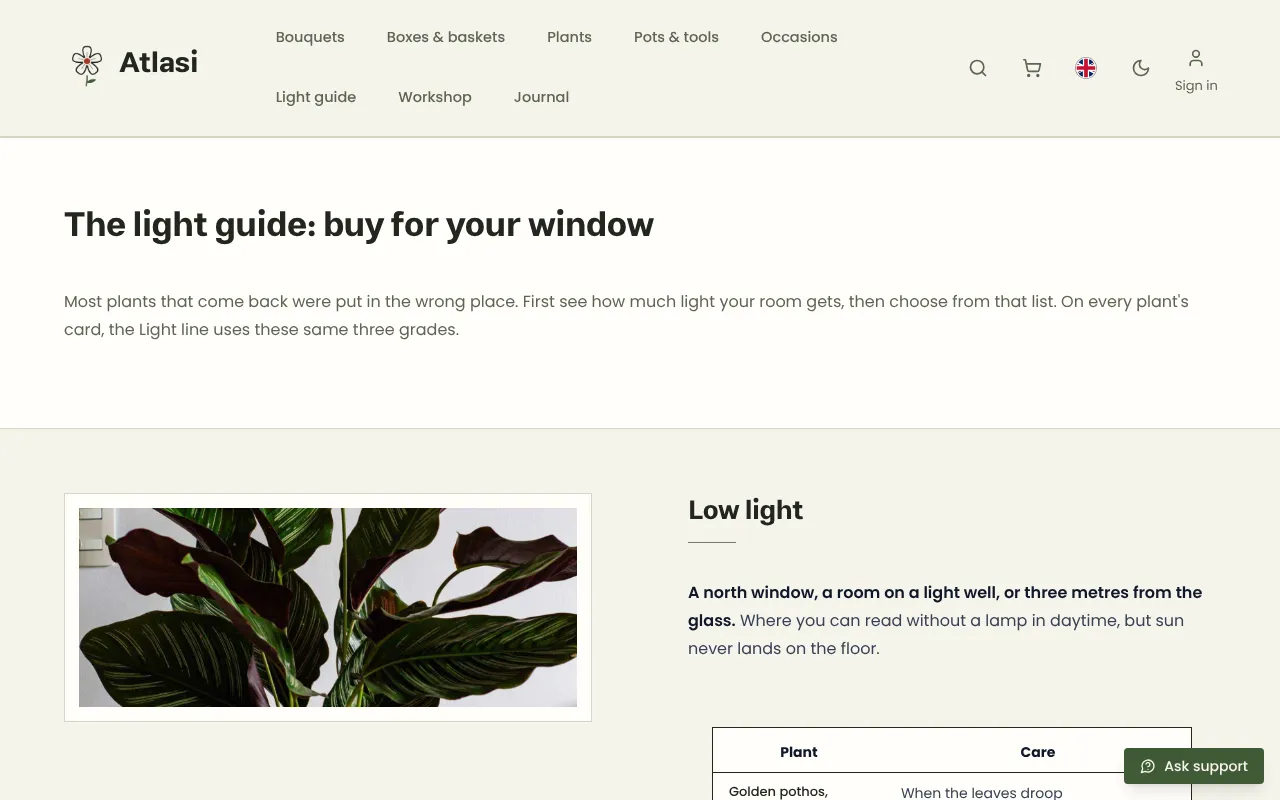Open Boxes & baskets category
The height and width of the screenshot is (800, 1280).
tap(446, 37)
